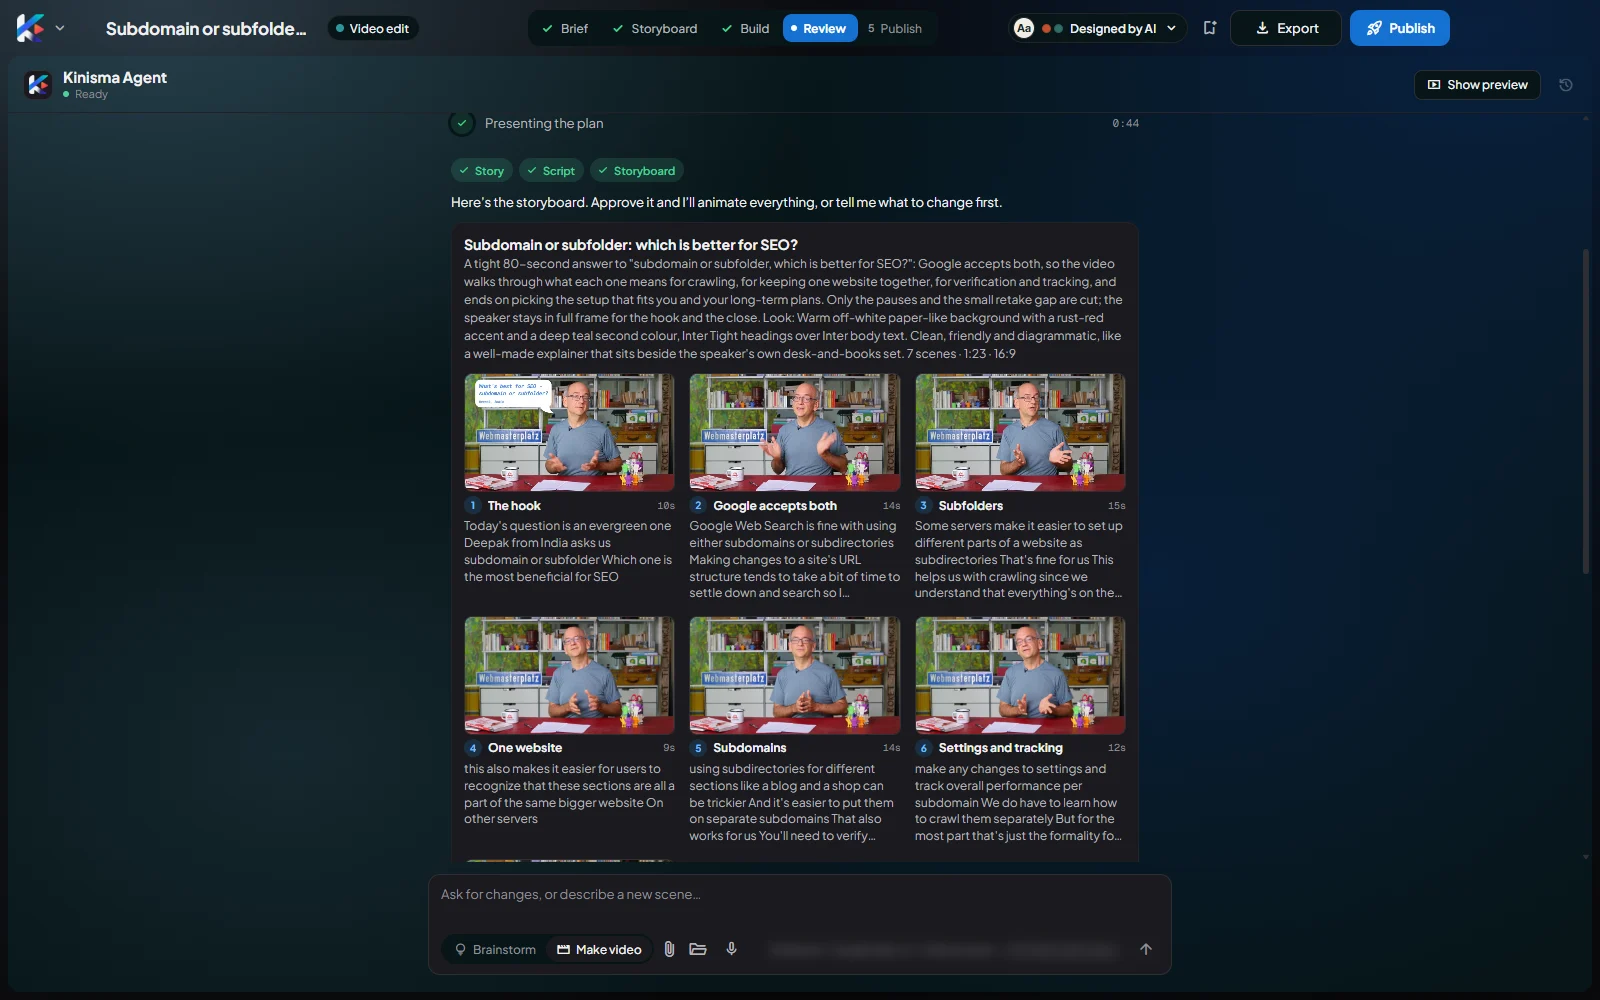This screenshot has height=1000, width=1600.
Task: Click the 'Subdomain or subfolder: which is better for SEO?' heading
Action: (x=631, y=245)
